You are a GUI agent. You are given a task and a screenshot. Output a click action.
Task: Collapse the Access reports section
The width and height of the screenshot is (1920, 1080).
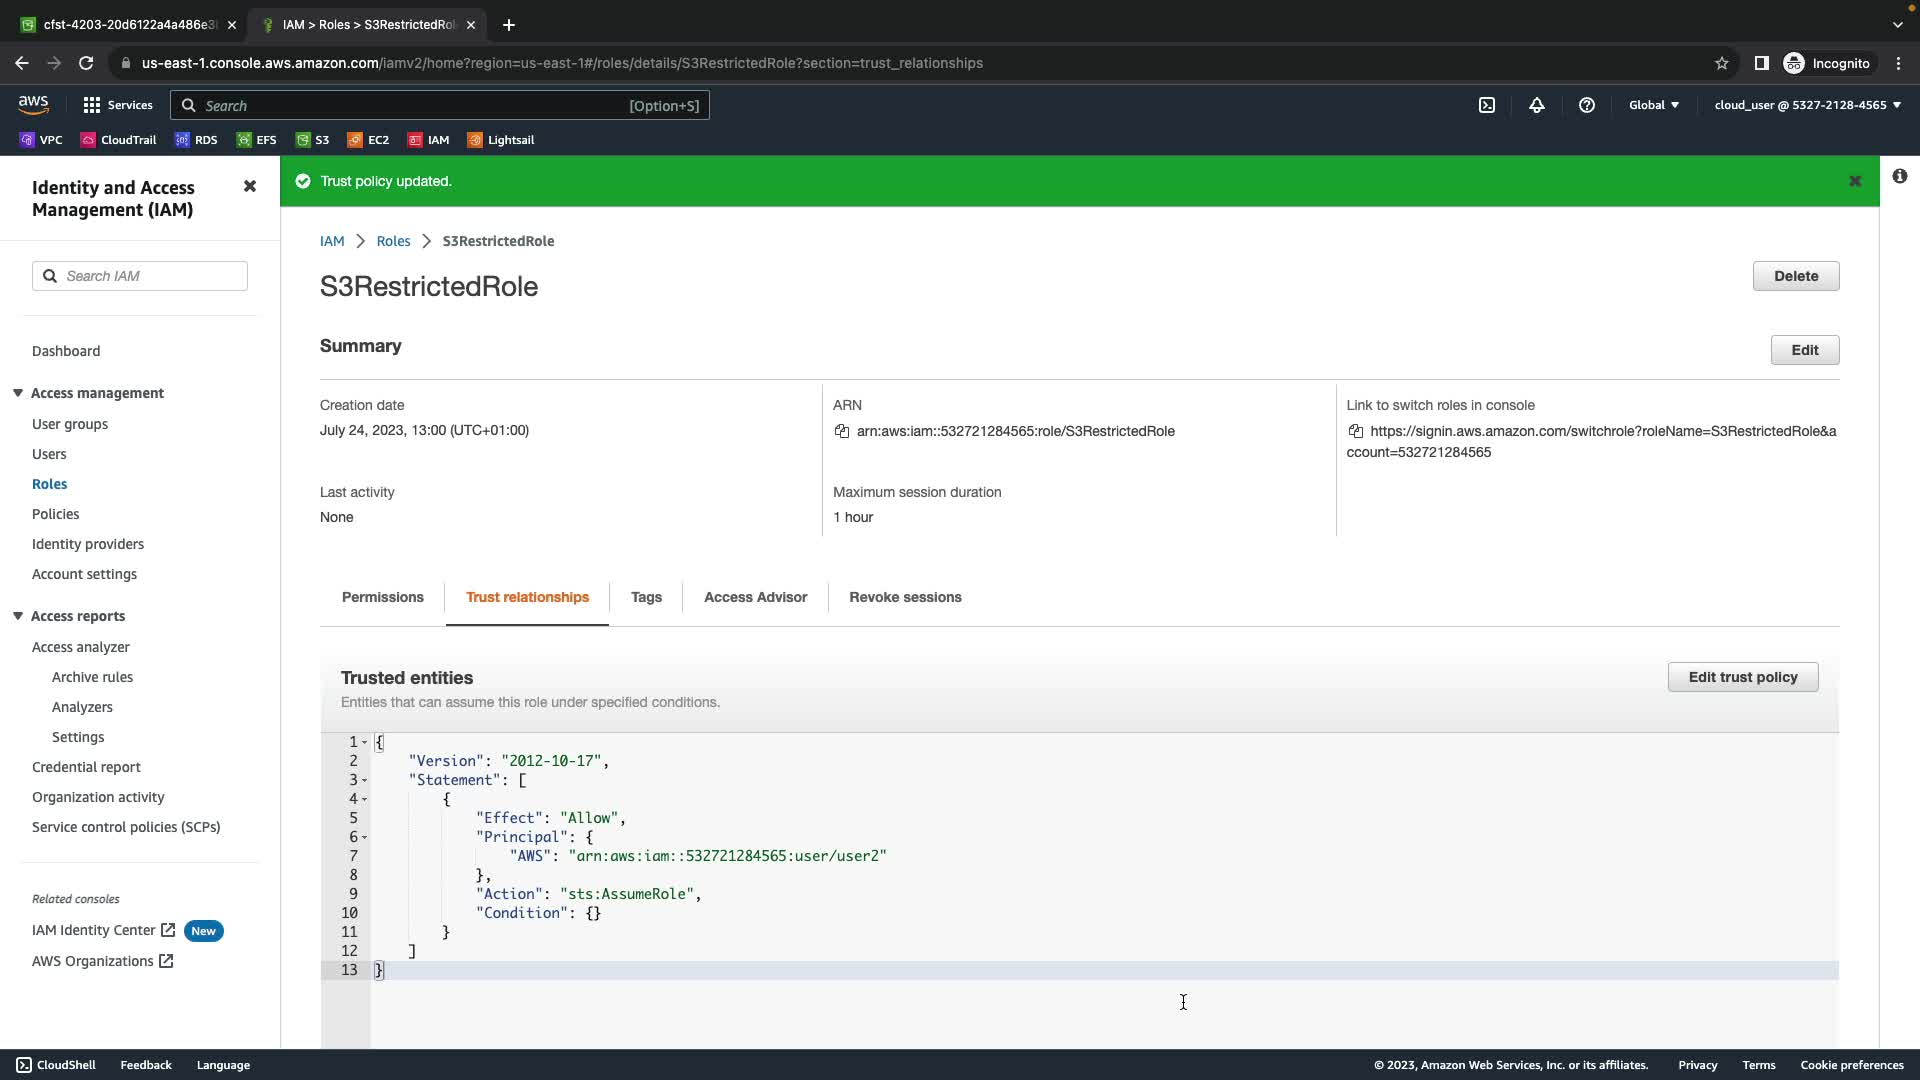coord(18,616)
